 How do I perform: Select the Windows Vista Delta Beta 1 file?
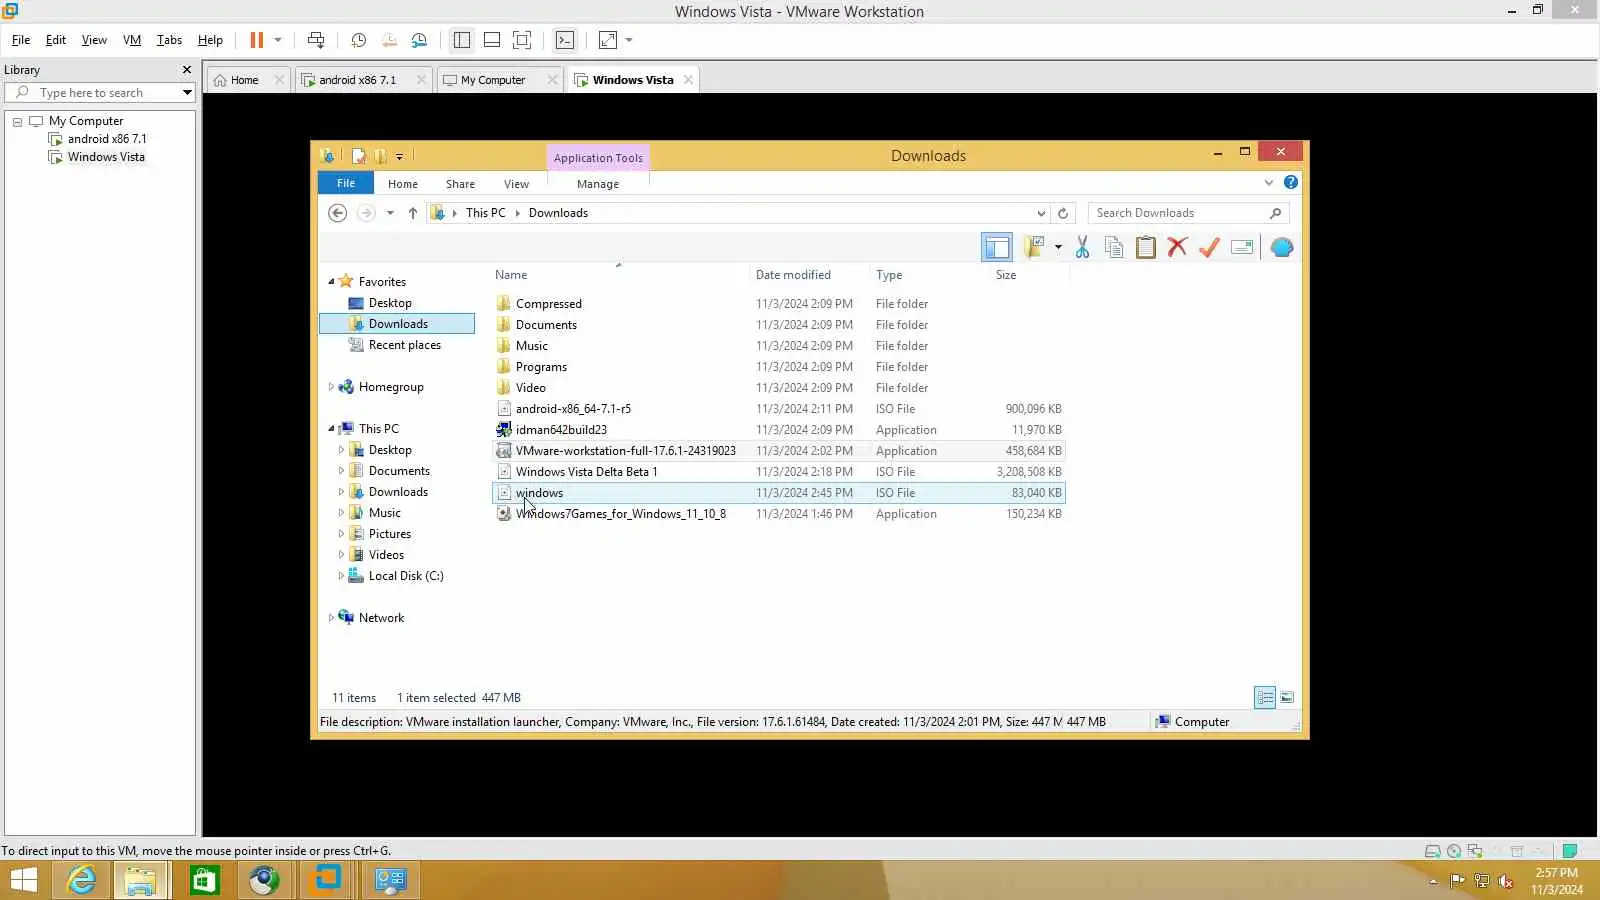(586, 472)
